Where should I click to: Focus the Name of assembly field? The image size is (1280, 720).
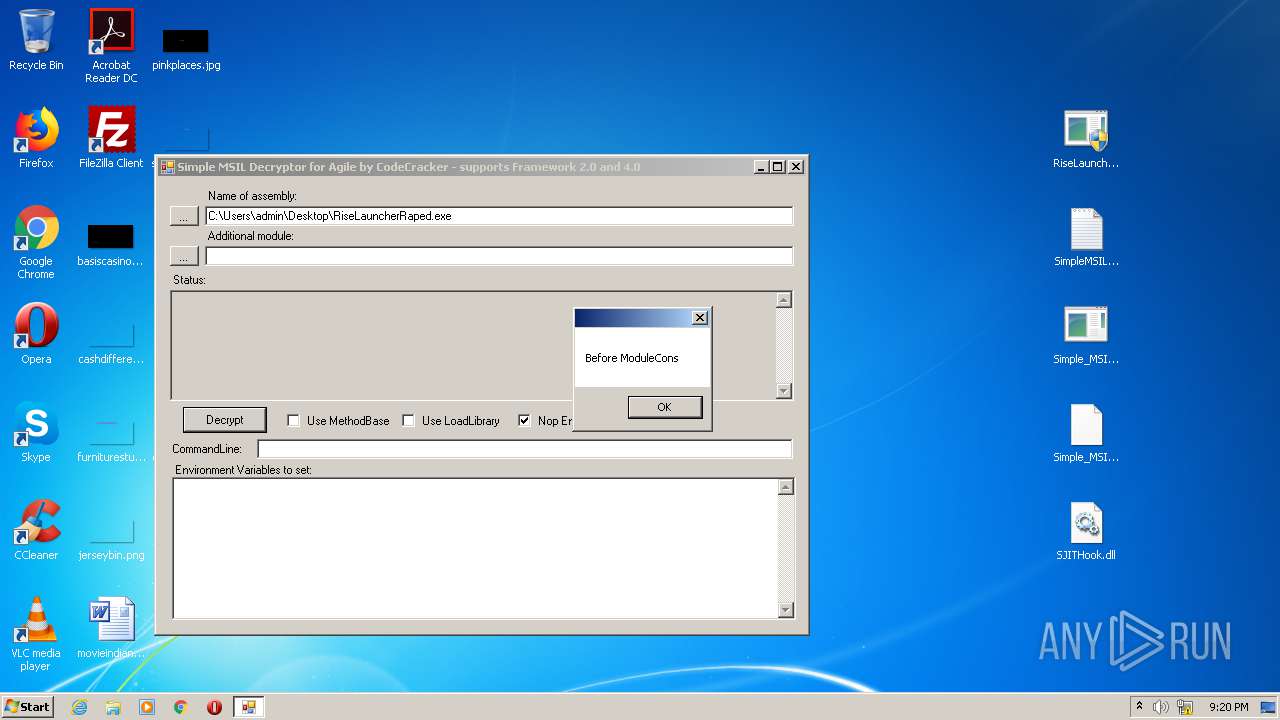[x=499, y=216]
